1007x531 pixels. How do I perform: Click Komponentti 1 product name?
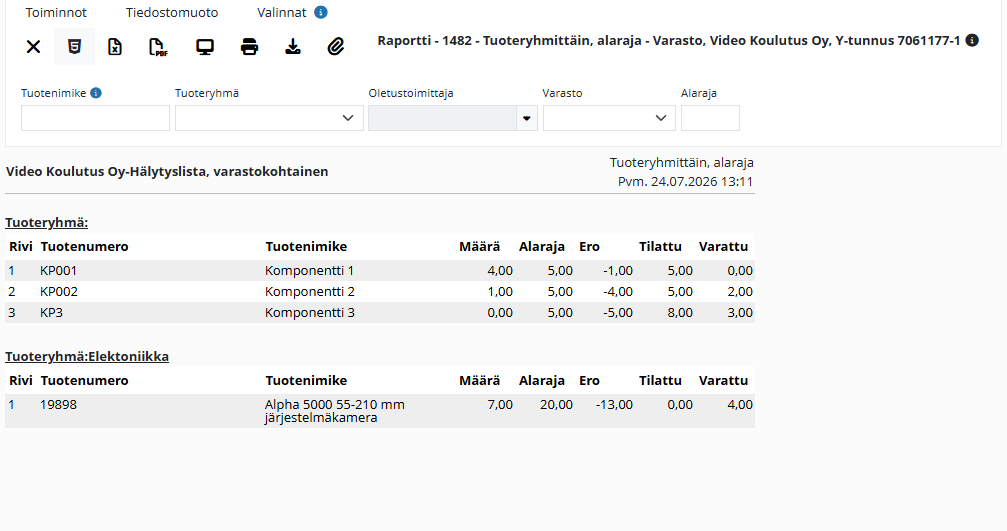[x=310, y=271]
